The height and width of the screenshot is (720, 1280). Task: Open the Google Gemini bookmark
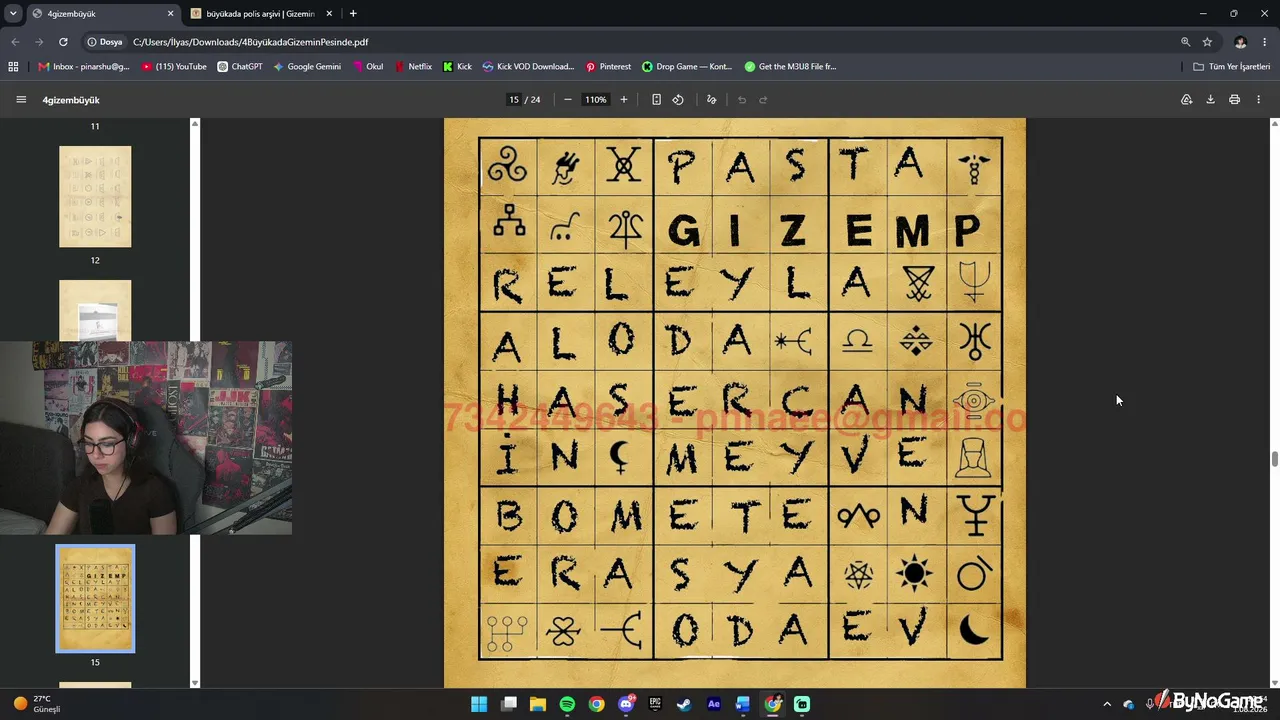coord(307,67)
